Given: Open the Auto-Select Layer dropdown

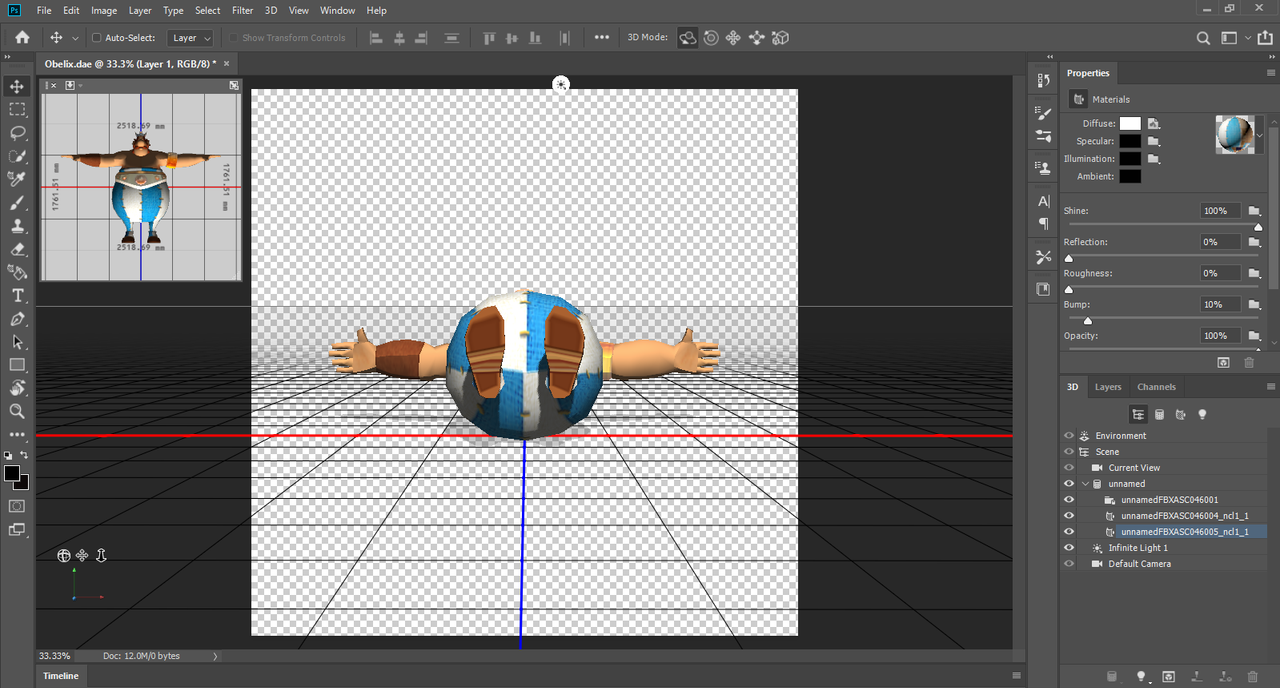Looking at the screenshot, I should tap(191, 38).
